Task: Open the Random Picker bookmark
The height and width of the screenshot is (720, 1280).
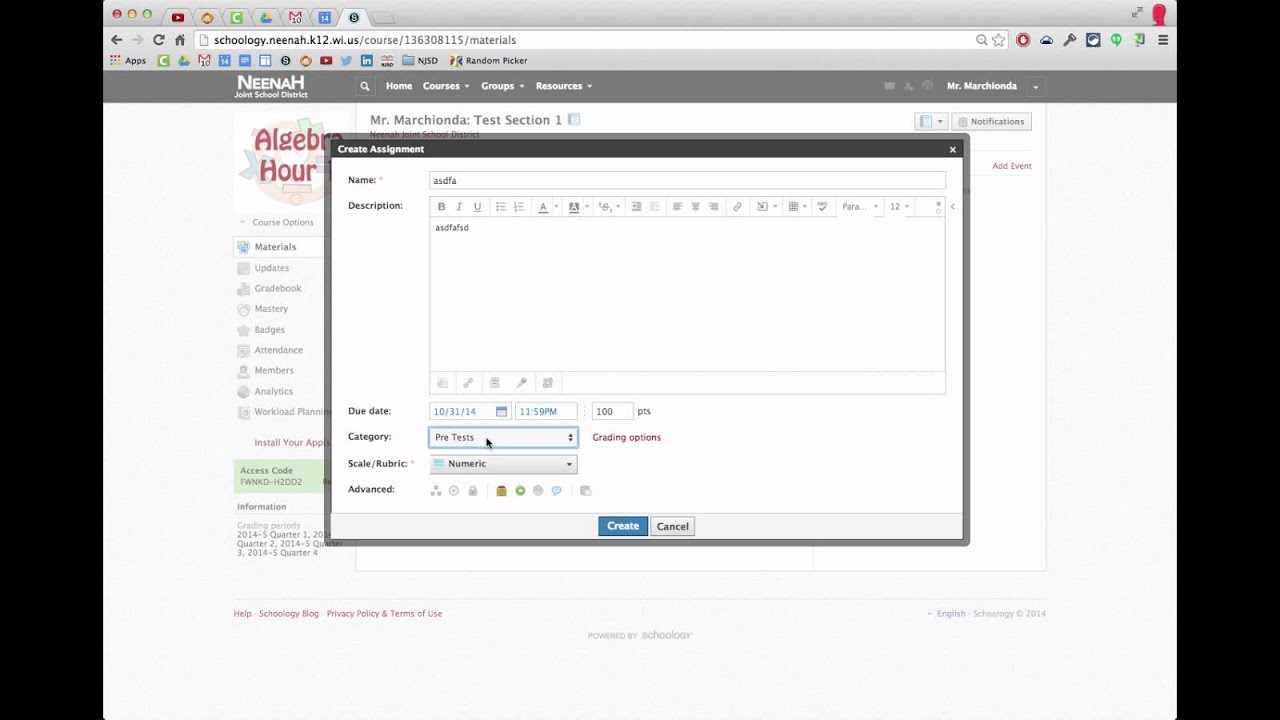Action: click(x=489, y=61)
